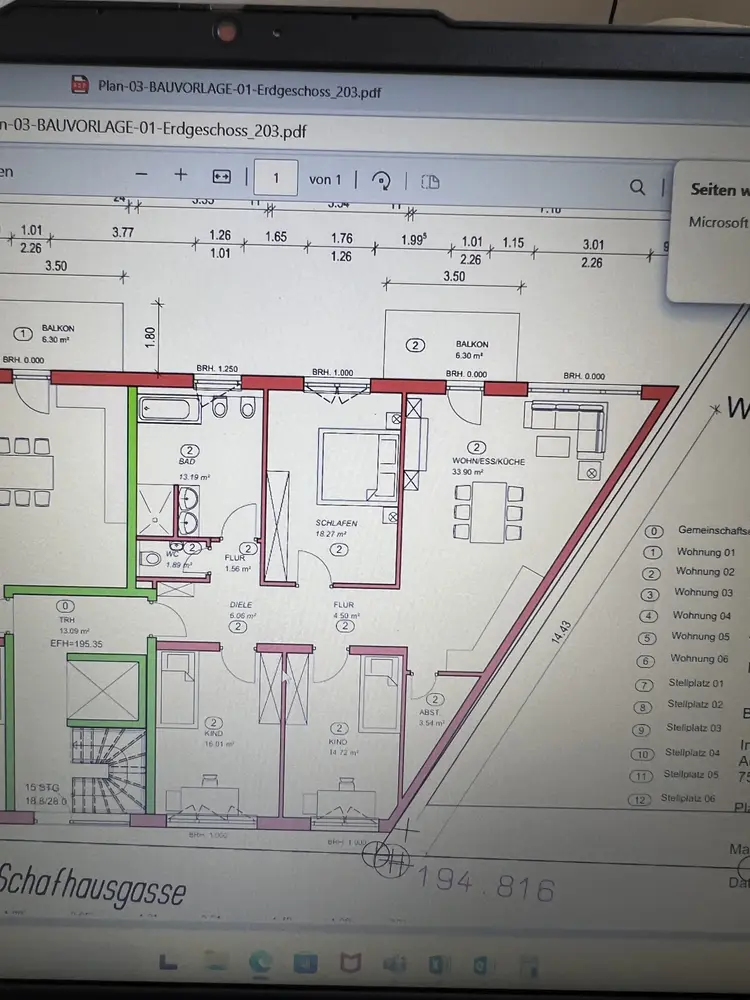Click the 'Stellplatz 03' legend entry
This screenshot has width=750, height=1000.
pos(694,728)
